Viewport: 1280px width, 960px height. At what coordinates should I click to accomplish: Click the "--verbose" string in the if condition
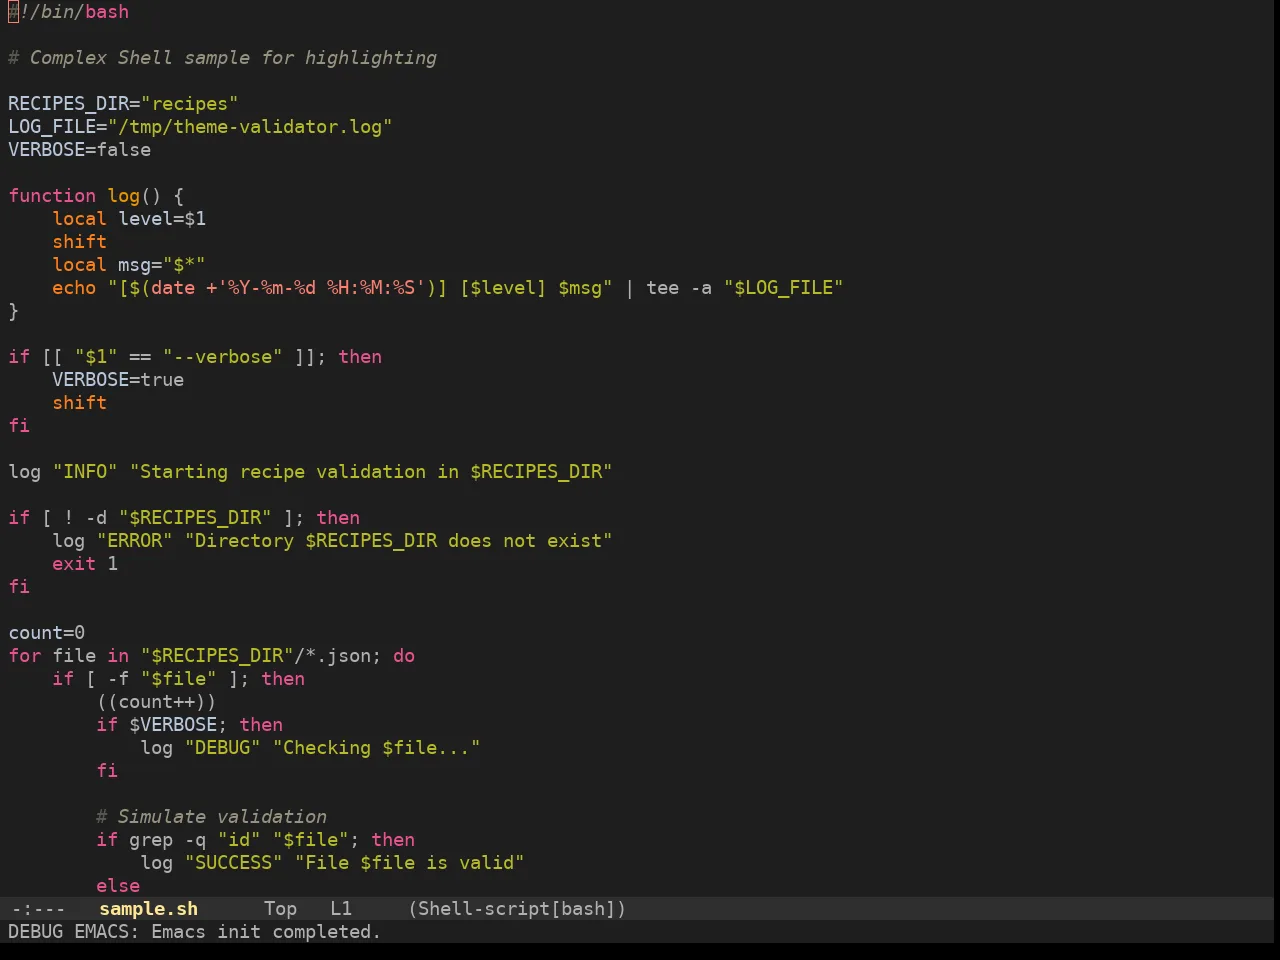pos(223,357)
